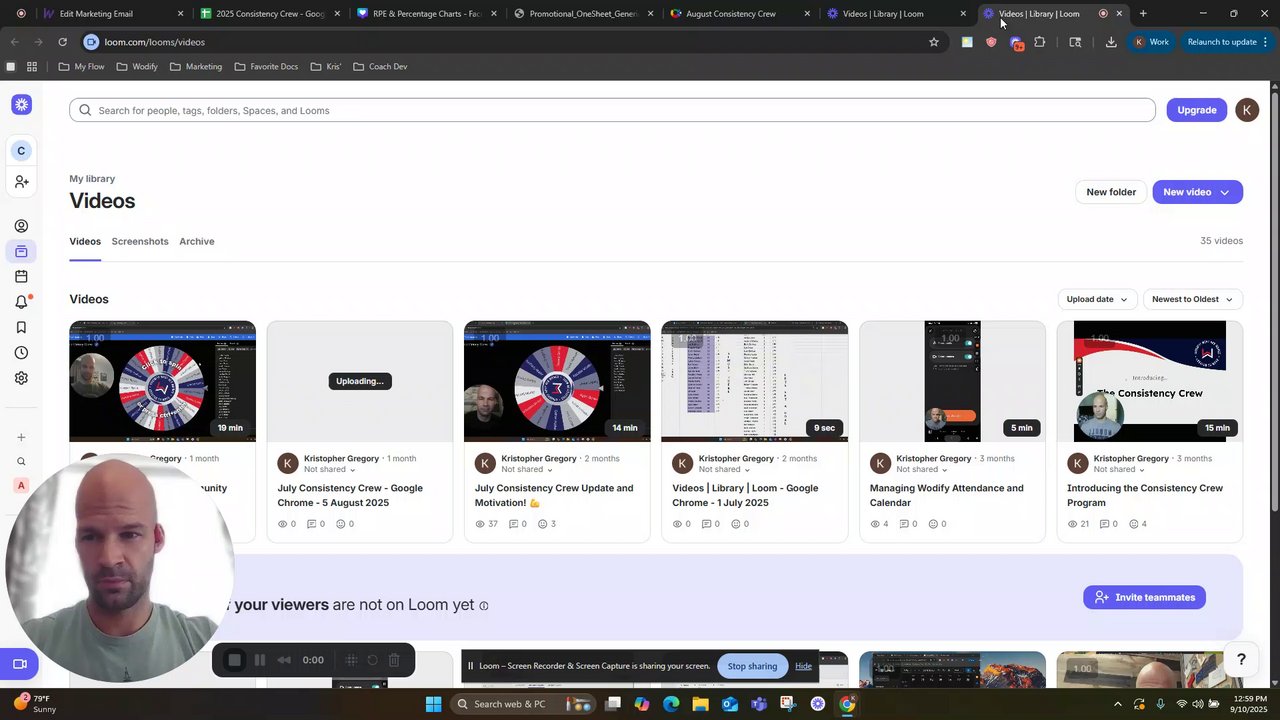Open the Meetings calendar icon in sidebar
Image resolution: width=1280 pixels, height=720 pixels.
coord(21,277)
